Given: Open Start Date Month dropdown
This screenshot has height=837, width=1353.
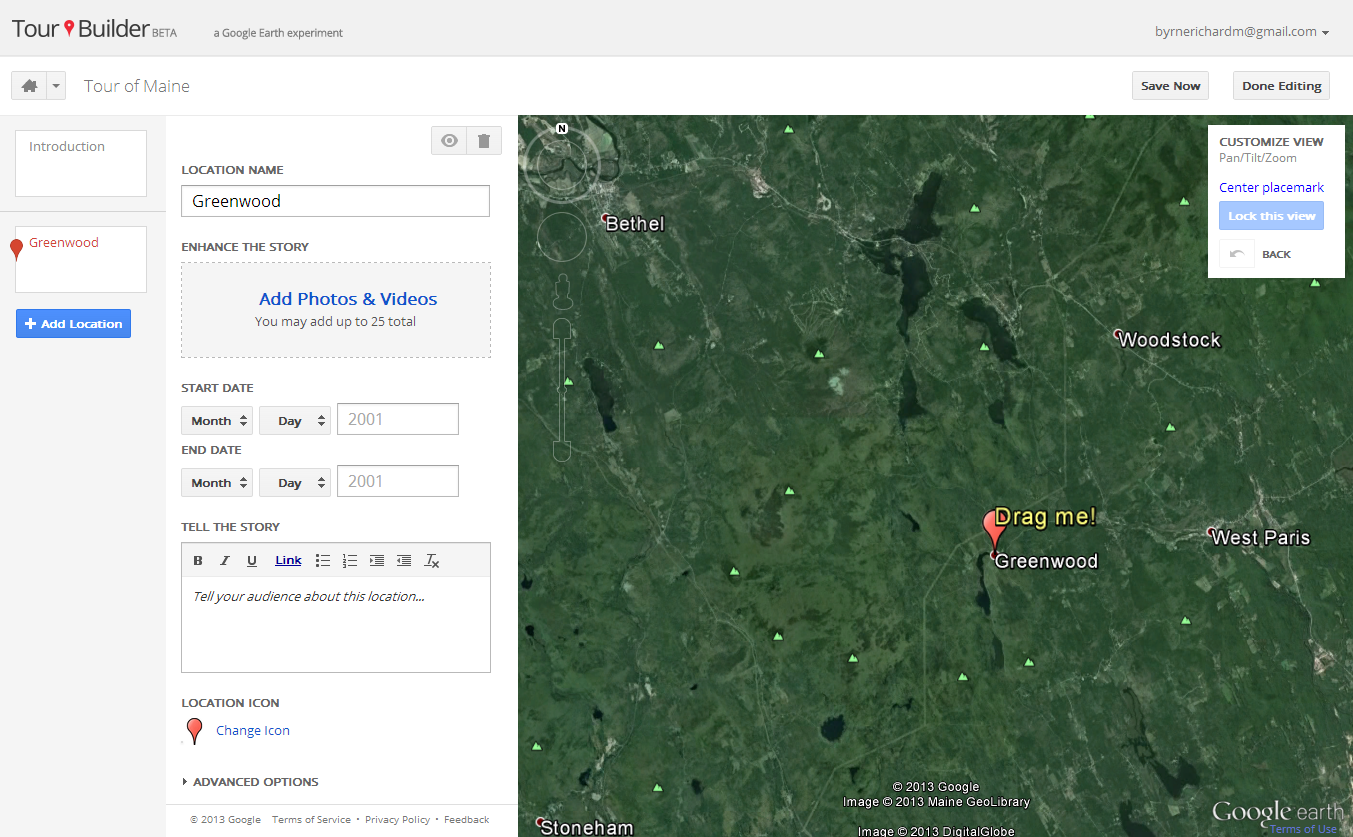Looking at the screenshot, I should pos(217,421).
